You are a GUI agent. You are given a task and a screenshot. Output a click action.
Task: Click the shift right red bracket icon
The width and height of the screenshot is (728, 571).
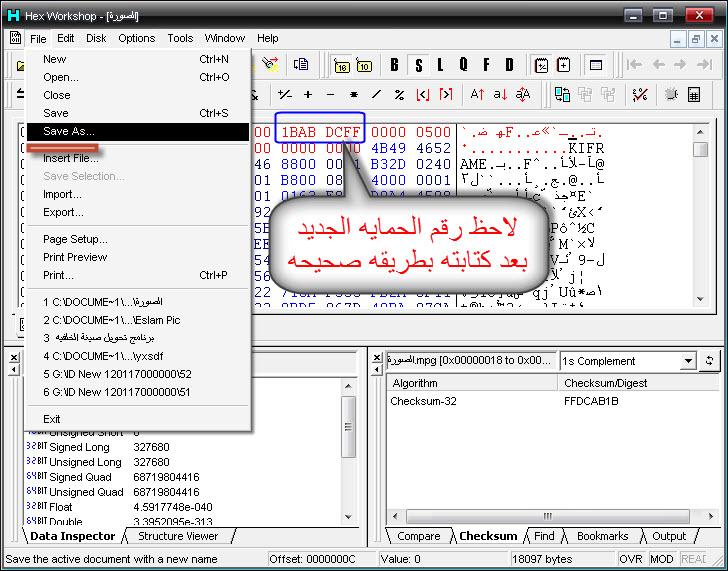(446, 95)
